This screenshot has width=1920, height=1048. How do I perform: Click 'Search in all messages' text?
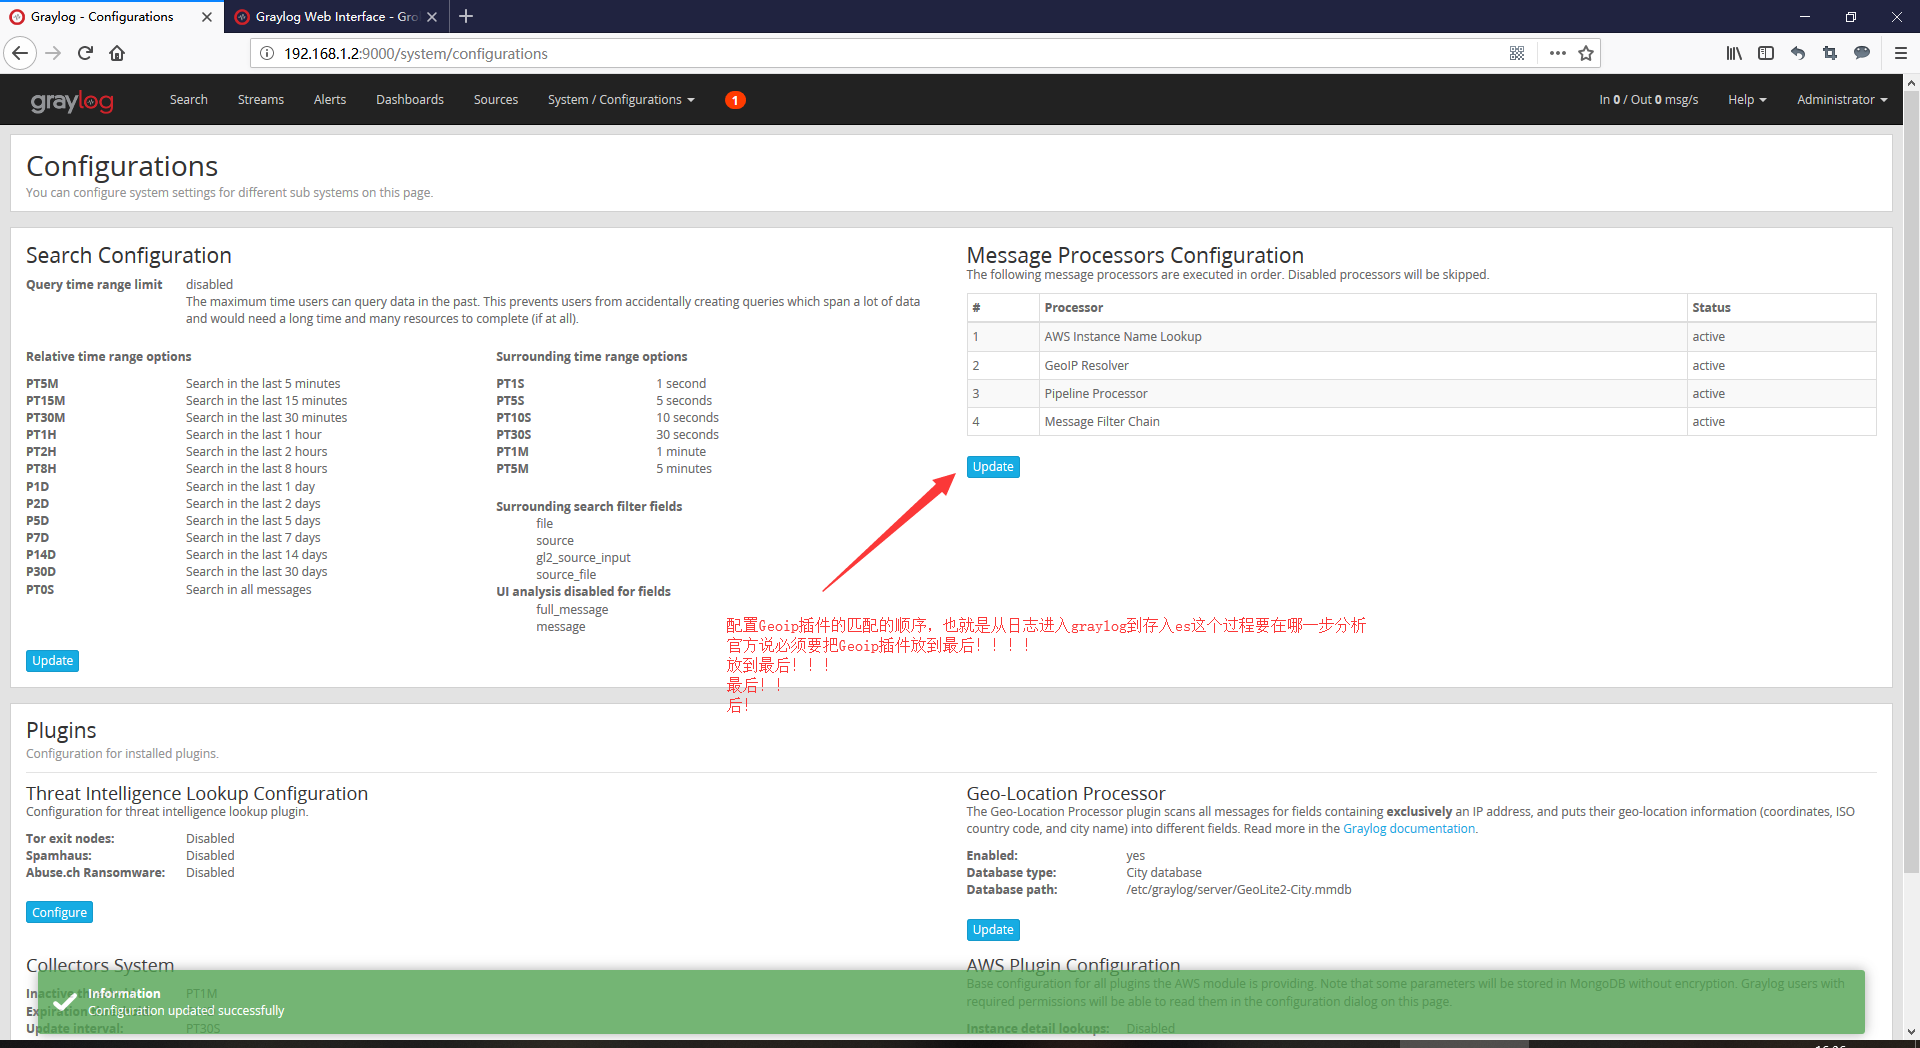click(248, 590)
